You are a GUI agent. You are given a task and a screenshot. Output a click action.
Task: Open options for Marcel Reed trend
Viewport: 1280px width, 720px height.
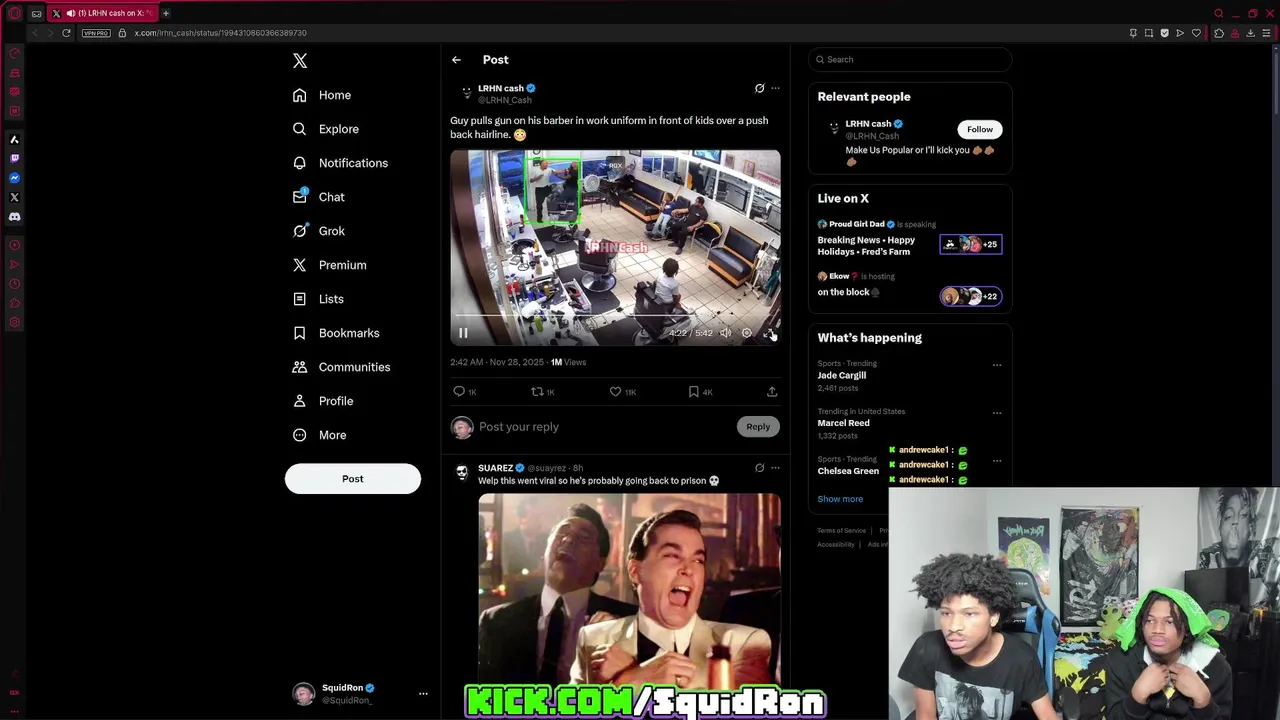click(997, 413)
